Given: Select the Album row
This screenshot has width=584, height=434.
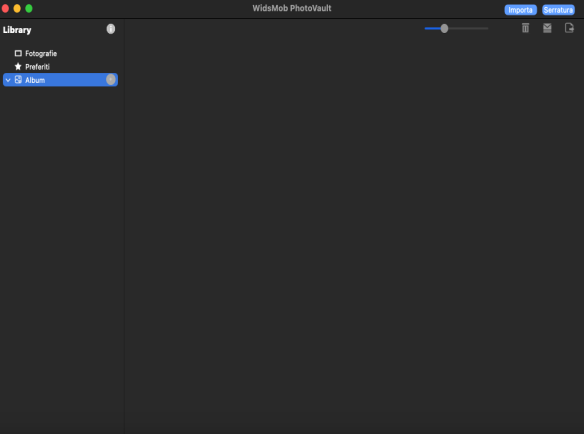Looking at the screenshot, I should click(60, 80).
